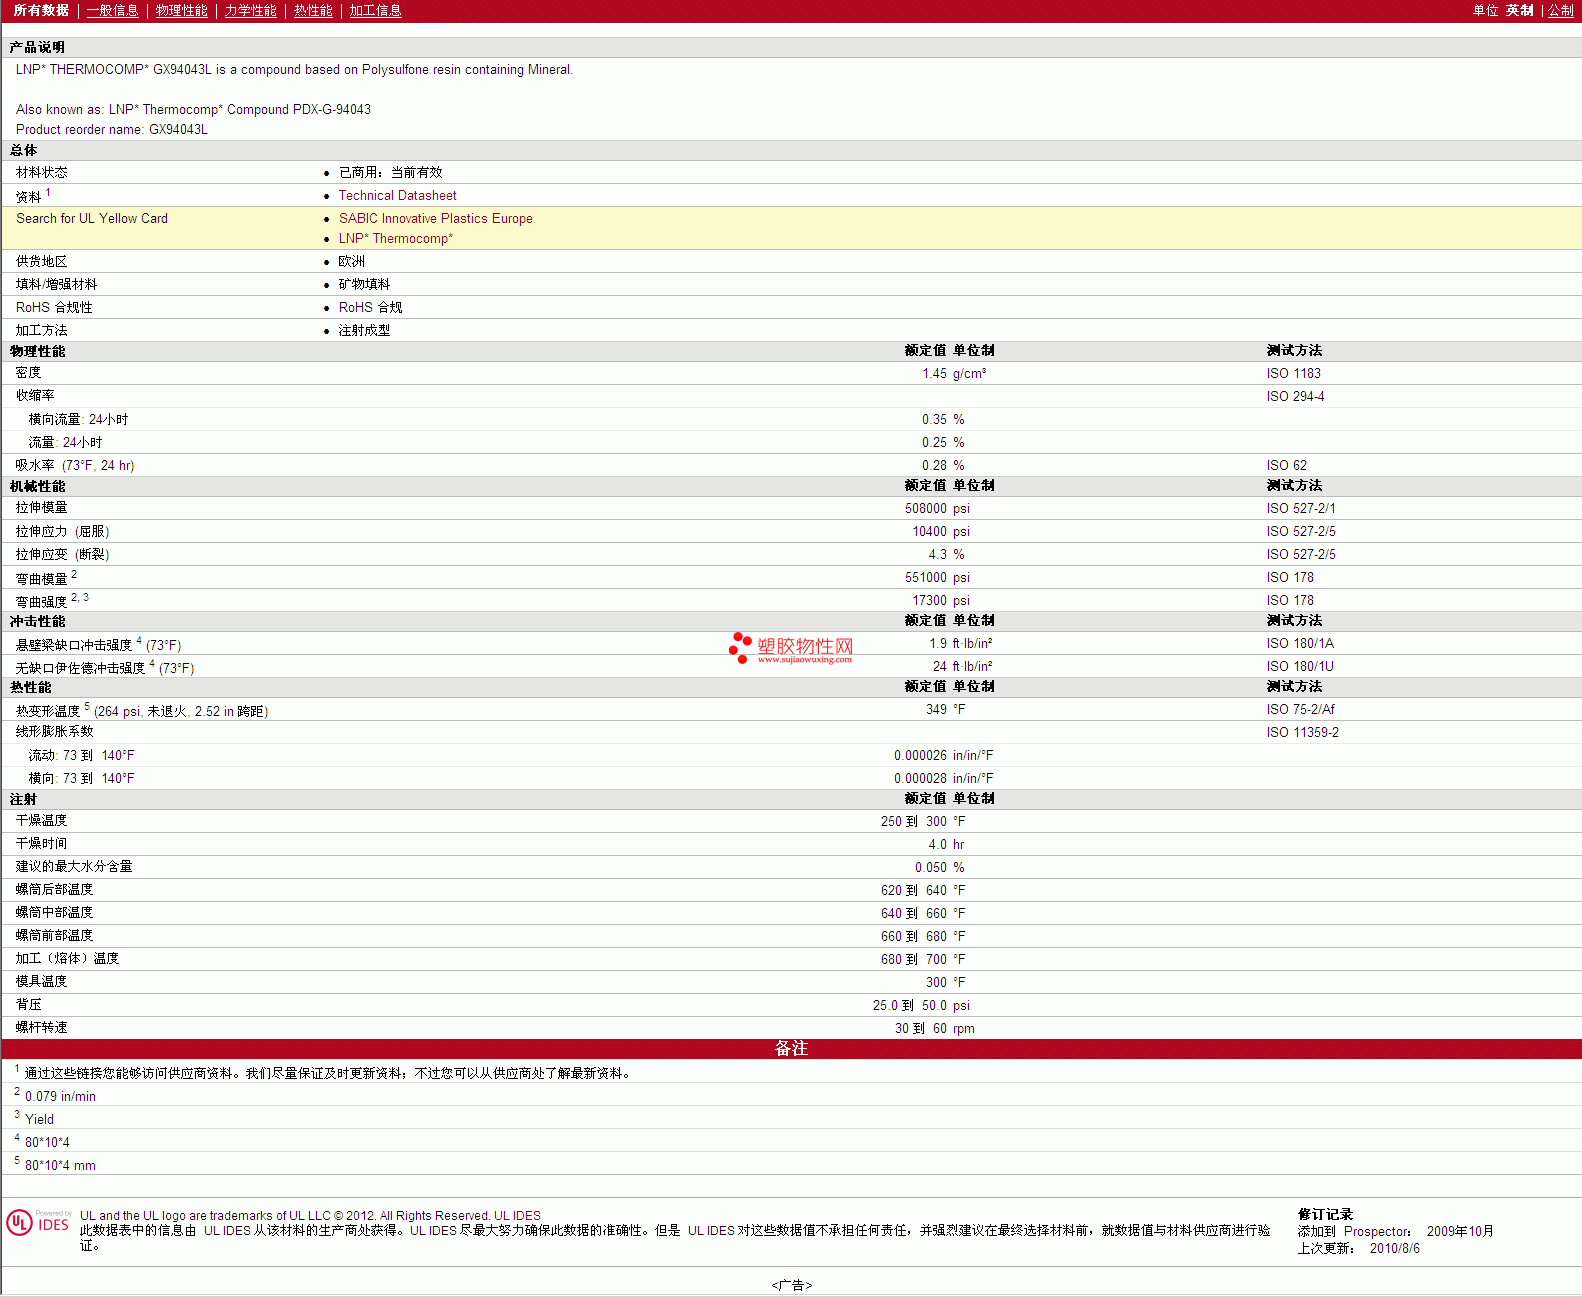1582x1297 pixels.
Task: Click the 弯曲强度 value 17300
Action: click(929, 601)
